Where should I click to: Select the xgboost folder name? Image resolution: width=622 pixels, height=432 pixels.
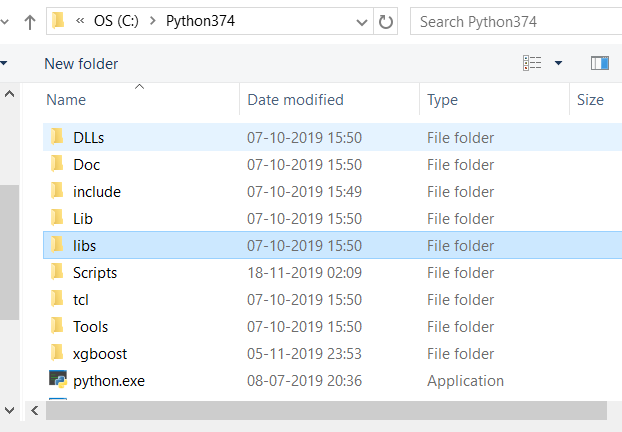100,354
